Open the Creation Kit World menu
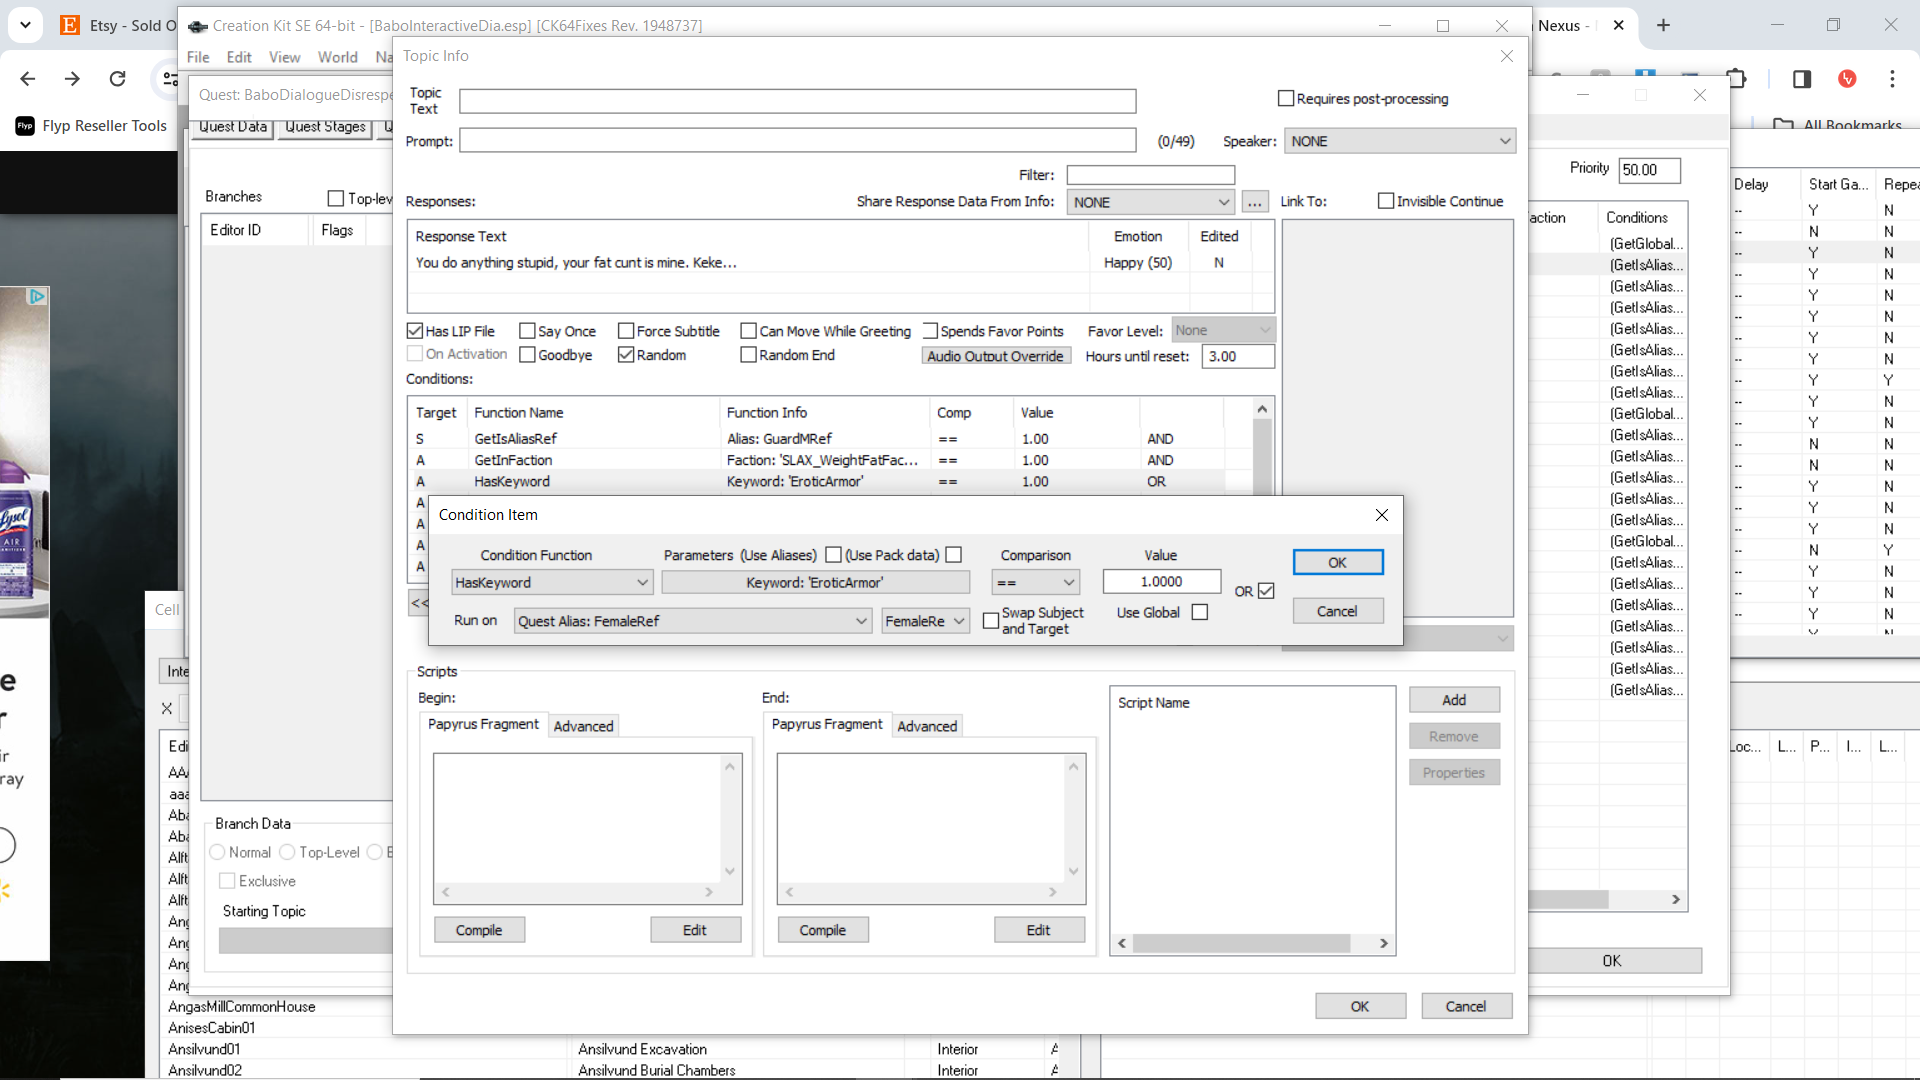Viewport: 1920px width, 1080px height. point(338,57)
